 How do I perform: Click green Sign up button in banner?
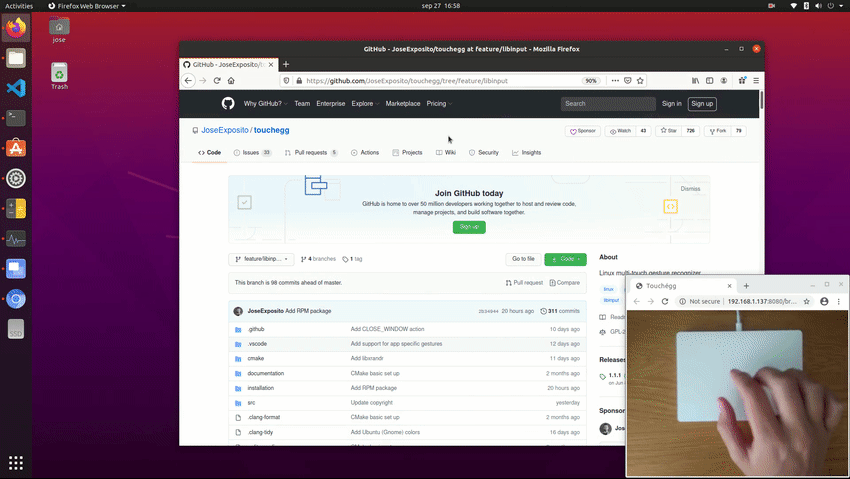pyautogui.click(x=469, y=227)
